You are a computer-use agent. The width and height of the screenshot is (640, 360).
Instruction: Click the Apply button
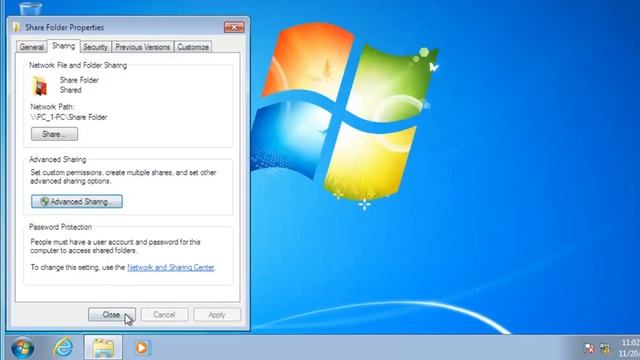(x=217, y=315)
